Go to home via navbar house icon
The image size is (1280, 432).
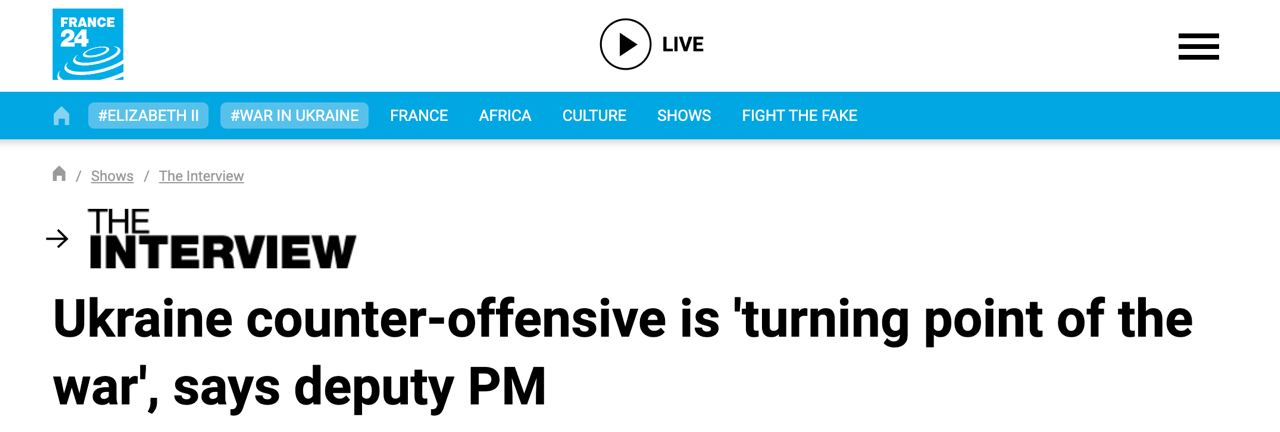point(61,116)
